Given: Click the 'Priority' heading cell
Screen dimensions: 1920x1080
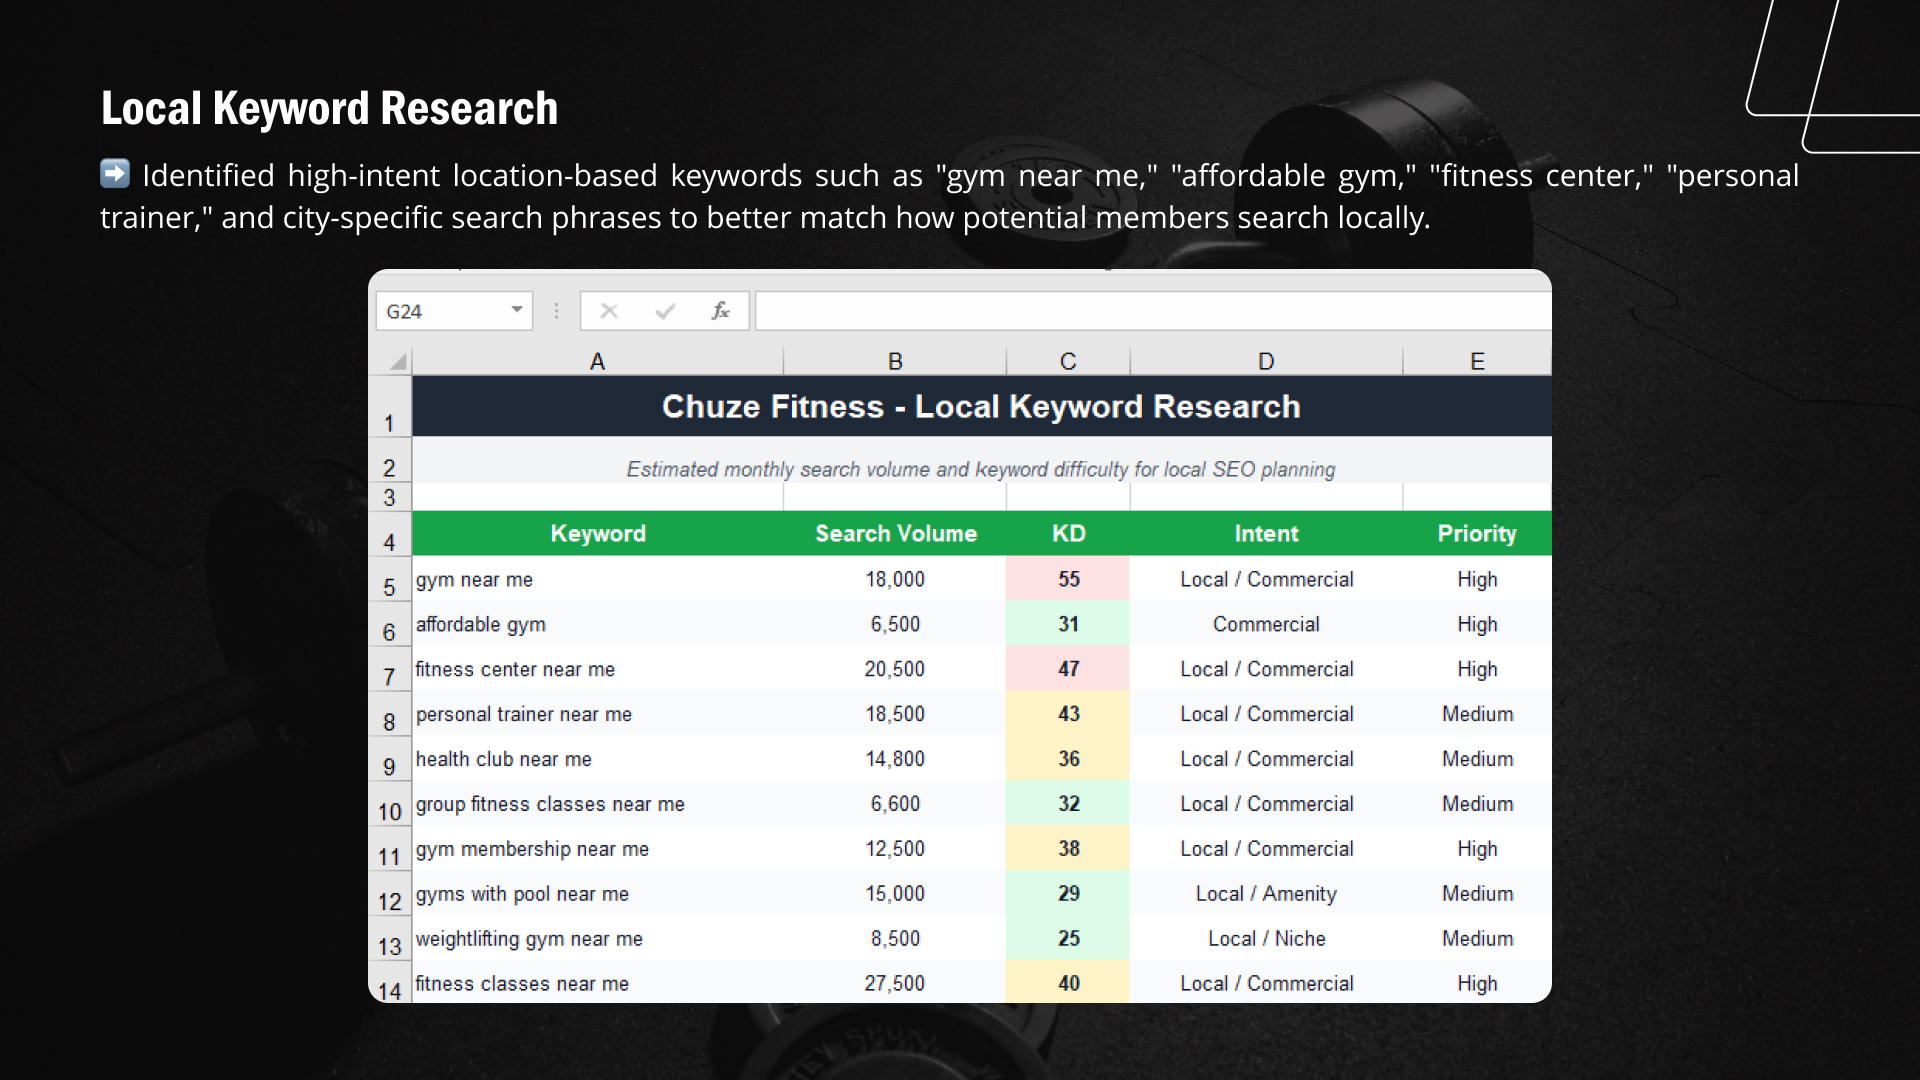Looking at the screenshot, I should coord(1477,533).
